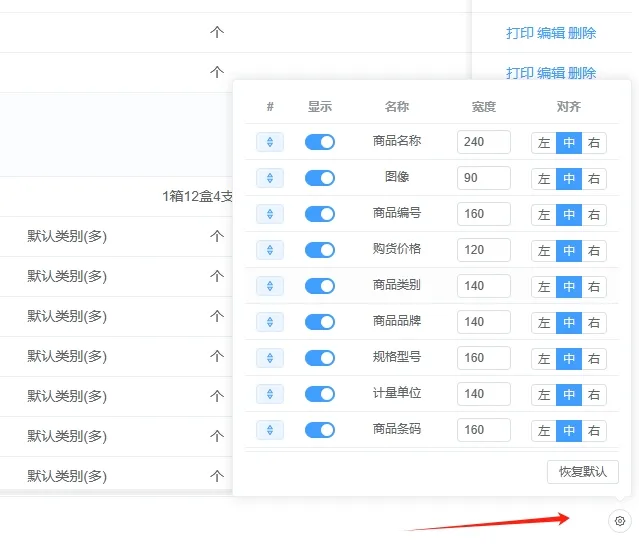Align 商品编号 column right with 右

tap(594, 215)
